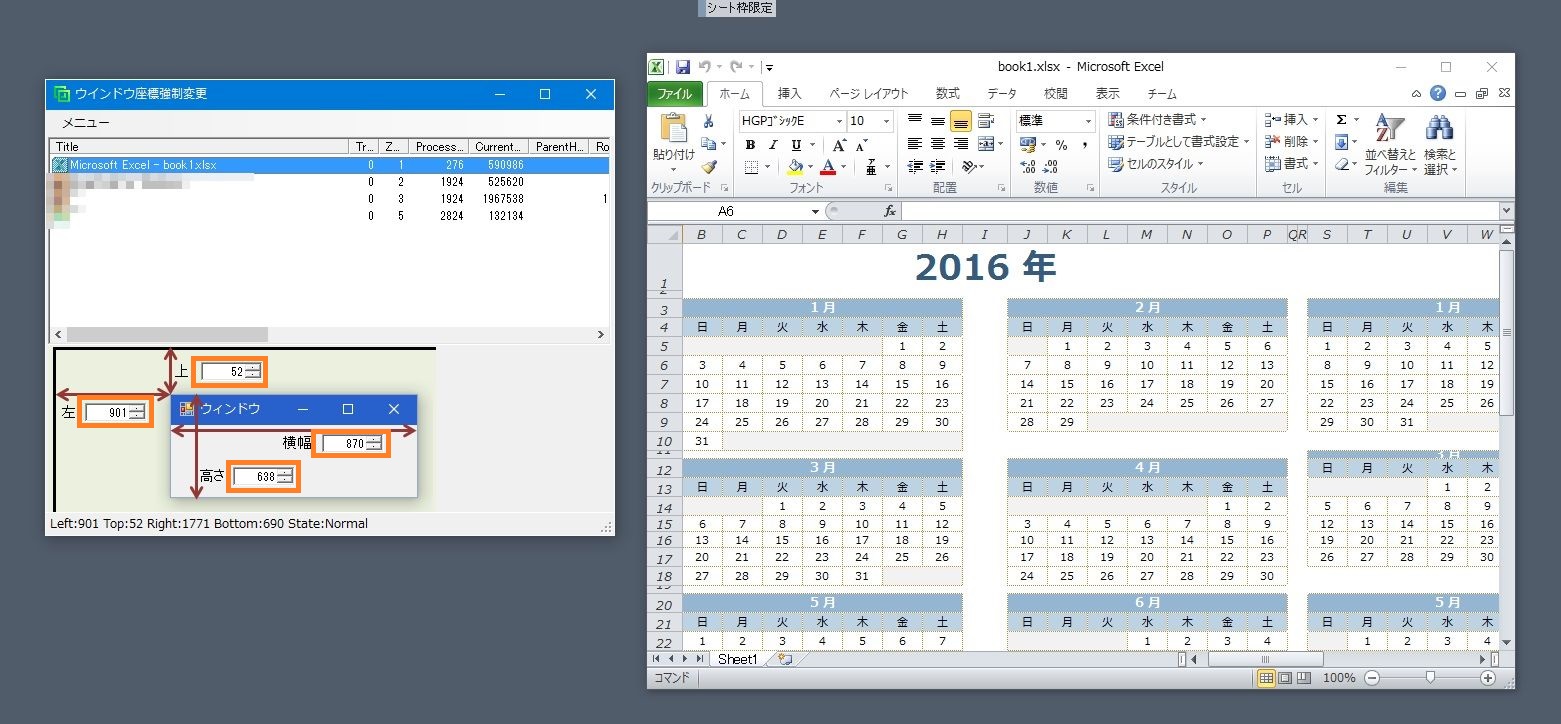Viewport: 1561px width, 724px height.
Task: Click the 検索と選択 binoculars button
Action: [1440, 145]
